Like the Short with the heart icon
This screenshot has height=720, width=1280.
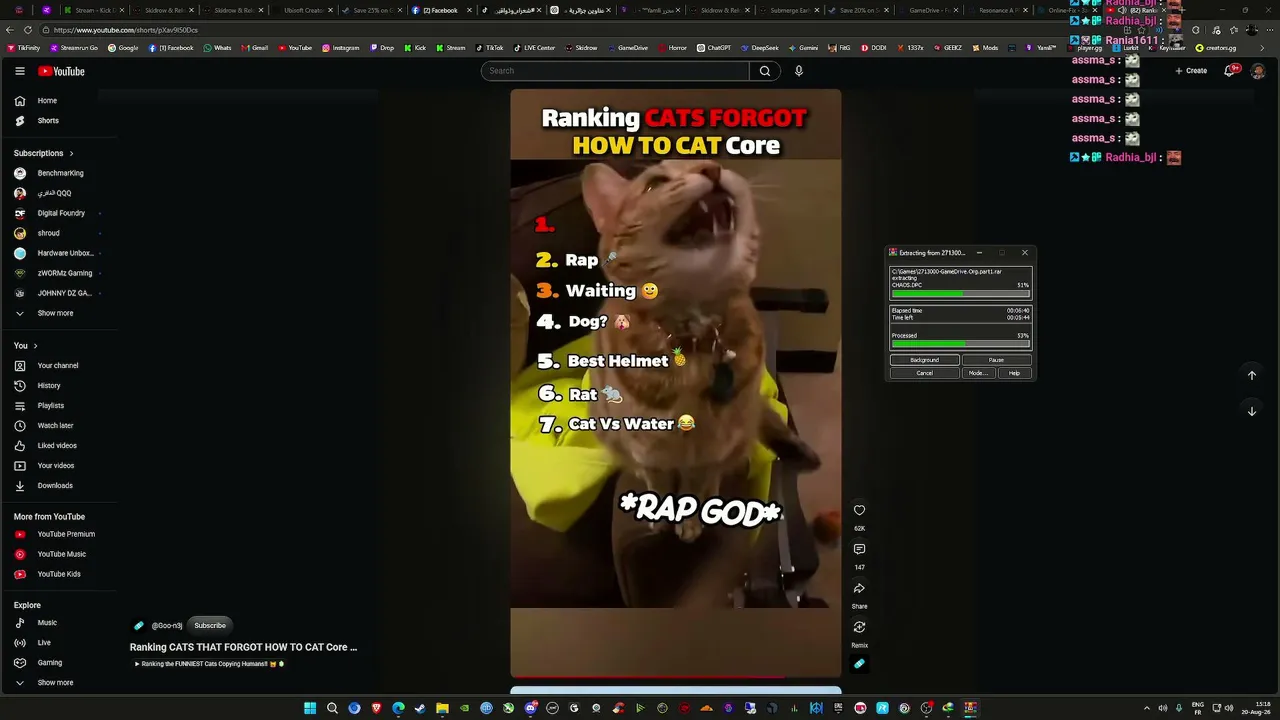(859, 510)
